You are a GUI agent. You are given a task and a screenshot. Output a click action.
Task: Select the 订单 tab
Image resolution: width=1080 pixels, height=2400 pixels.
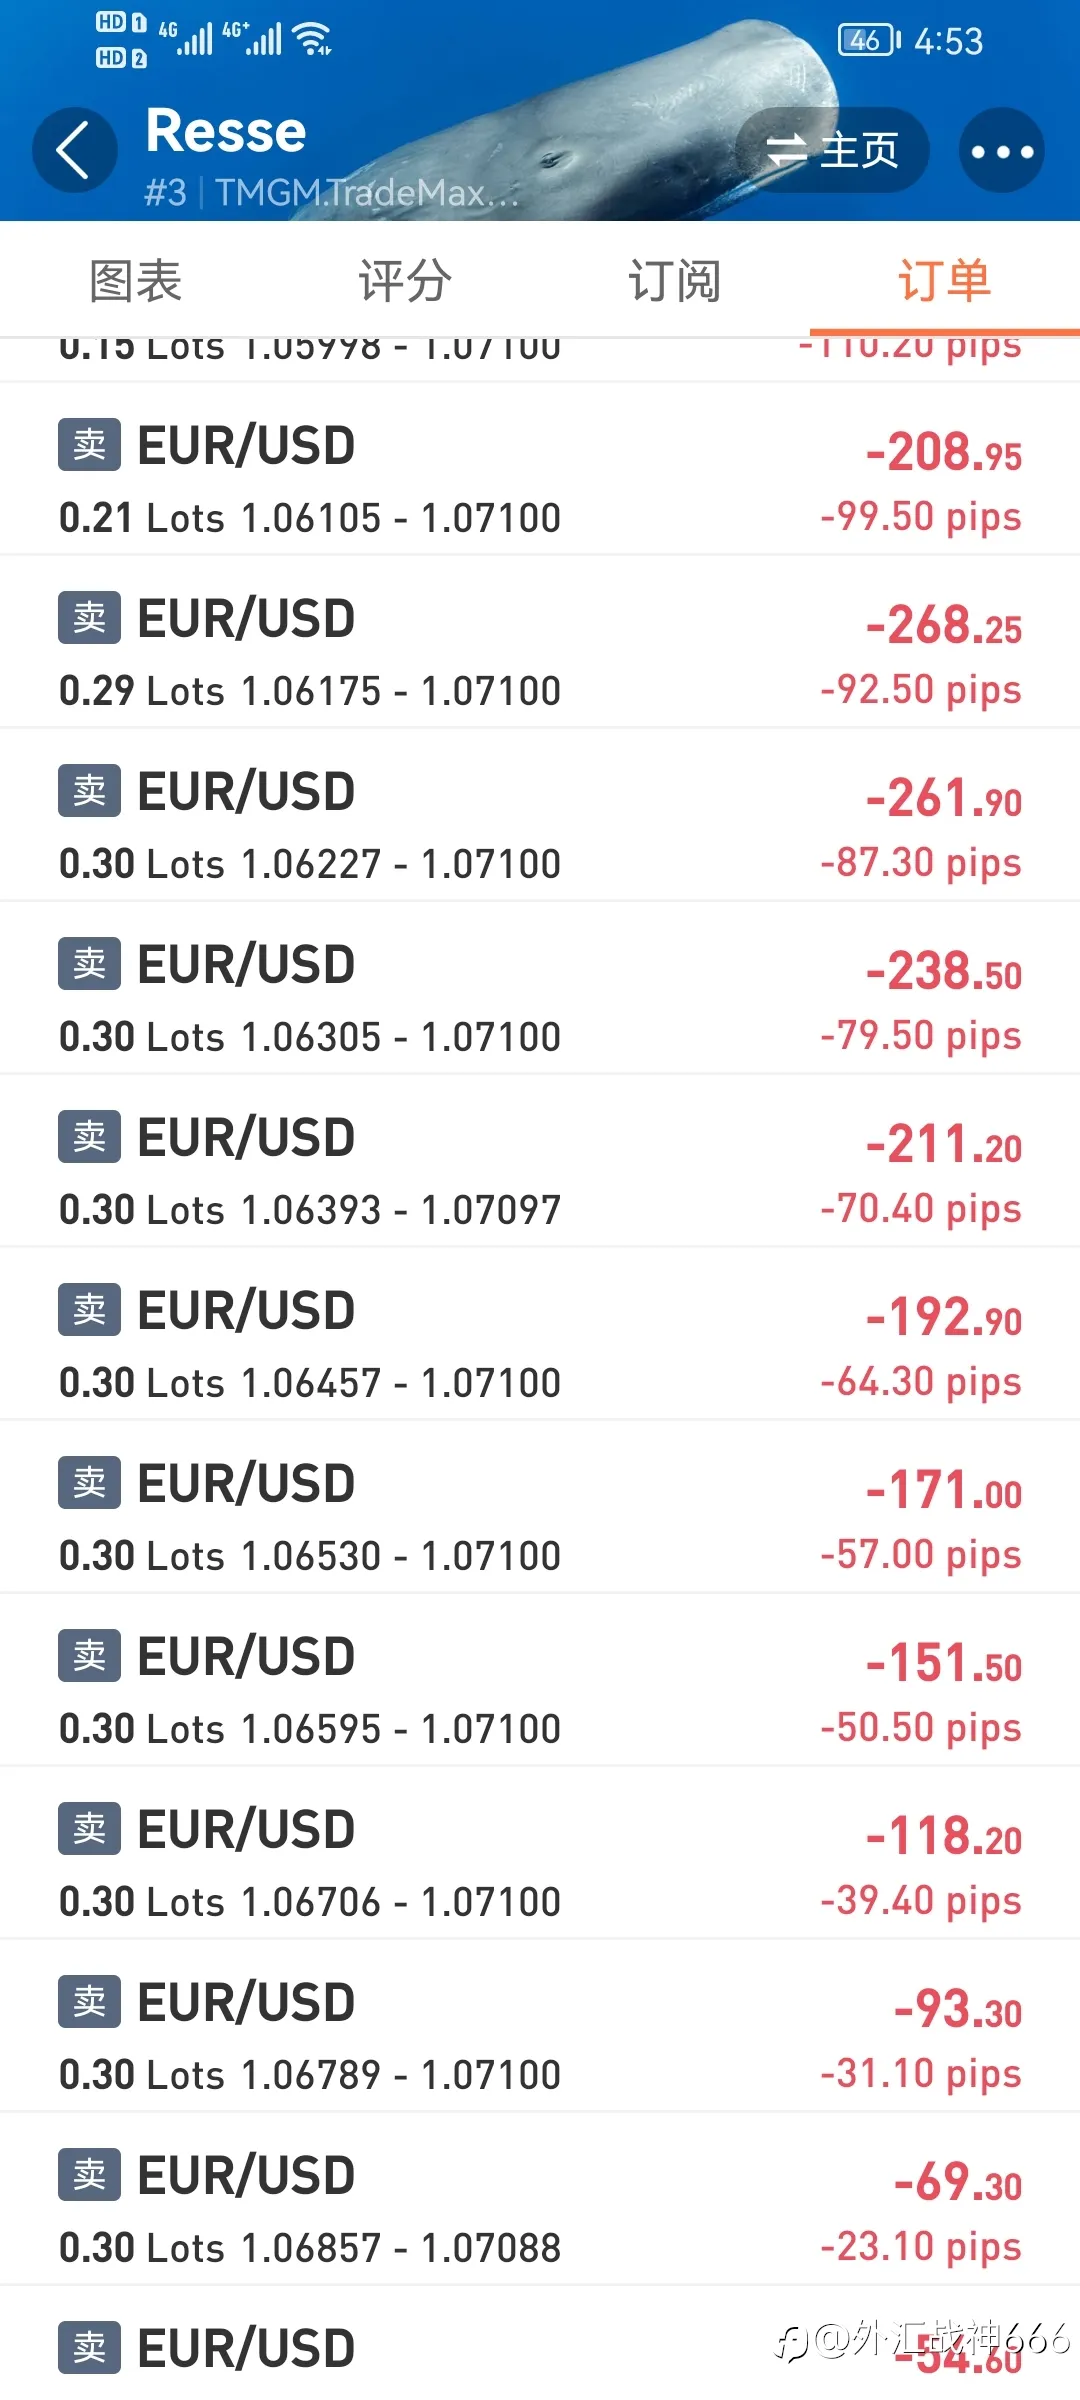[945, 280]
